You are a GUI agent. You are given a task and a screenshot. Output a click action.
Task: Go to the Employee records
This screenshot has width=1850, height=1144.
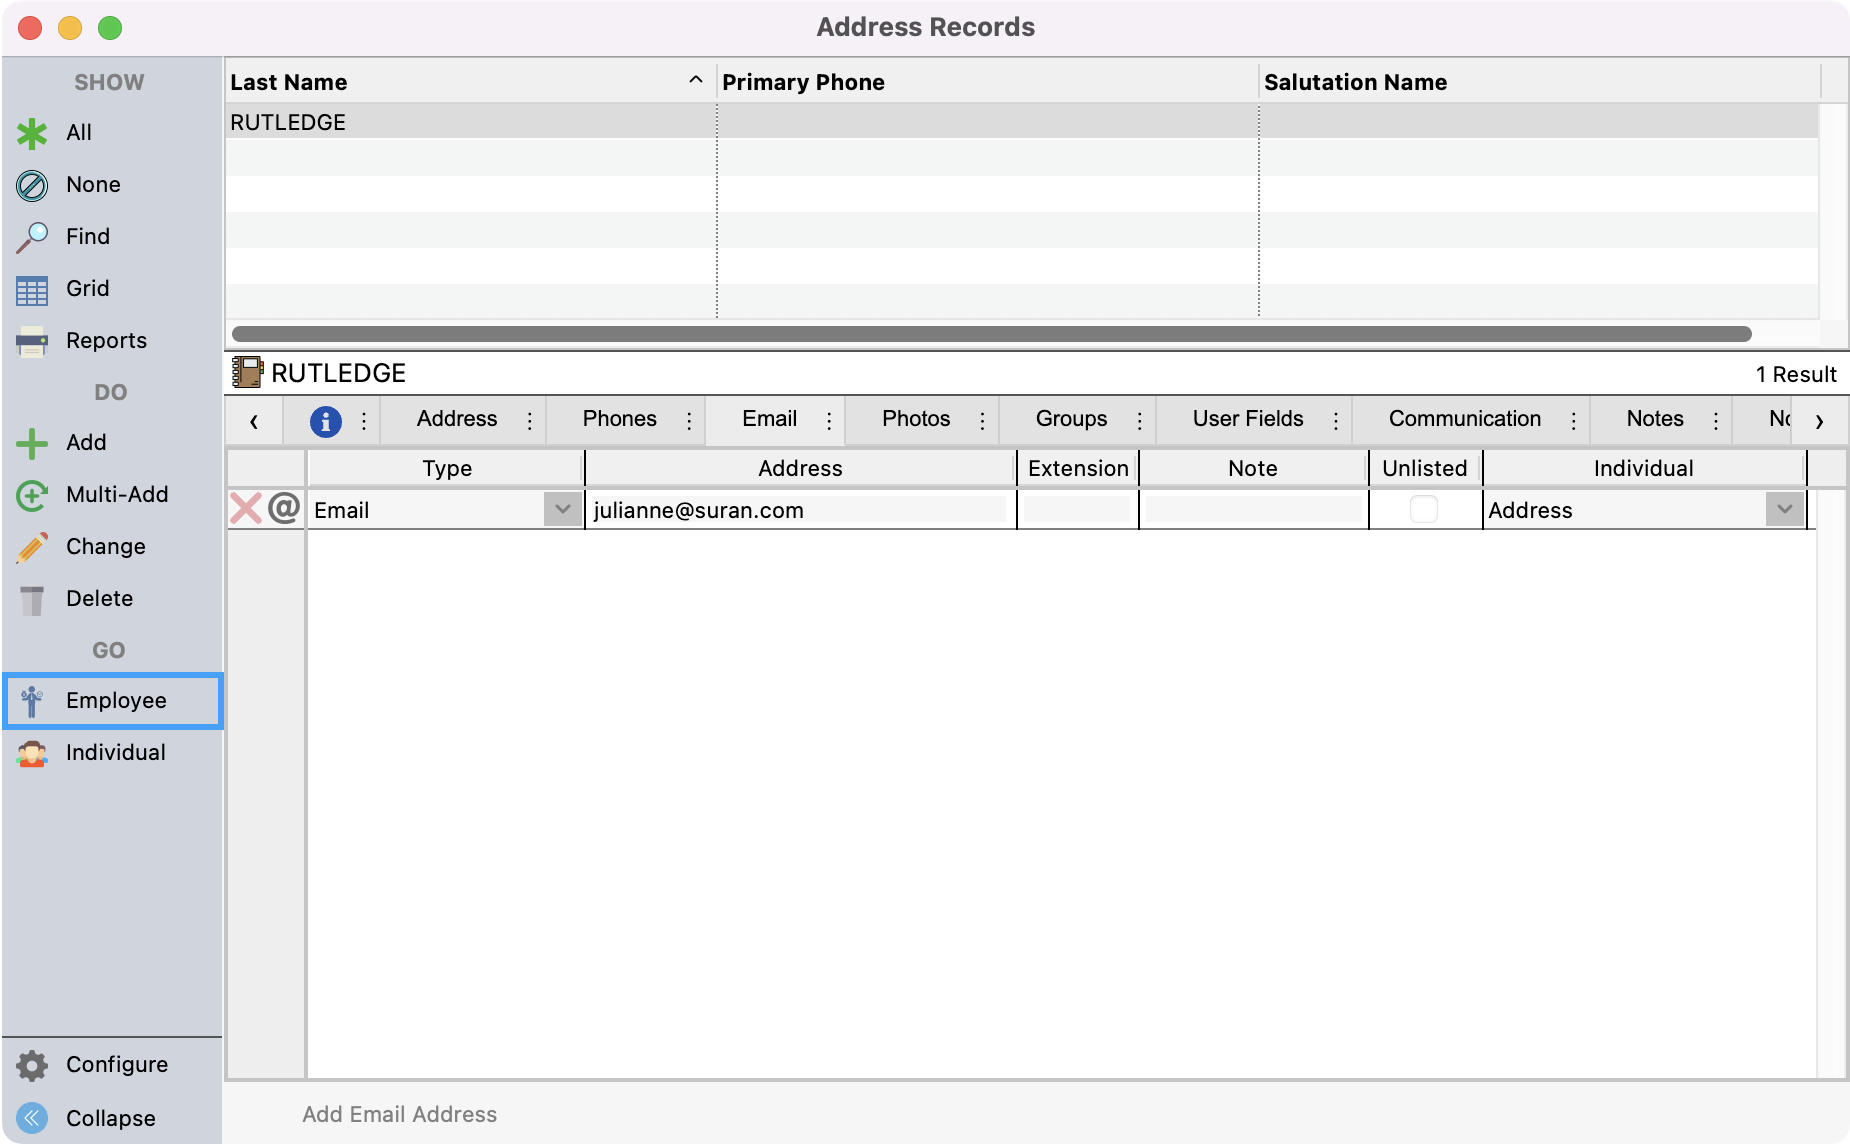click(114, 701)
